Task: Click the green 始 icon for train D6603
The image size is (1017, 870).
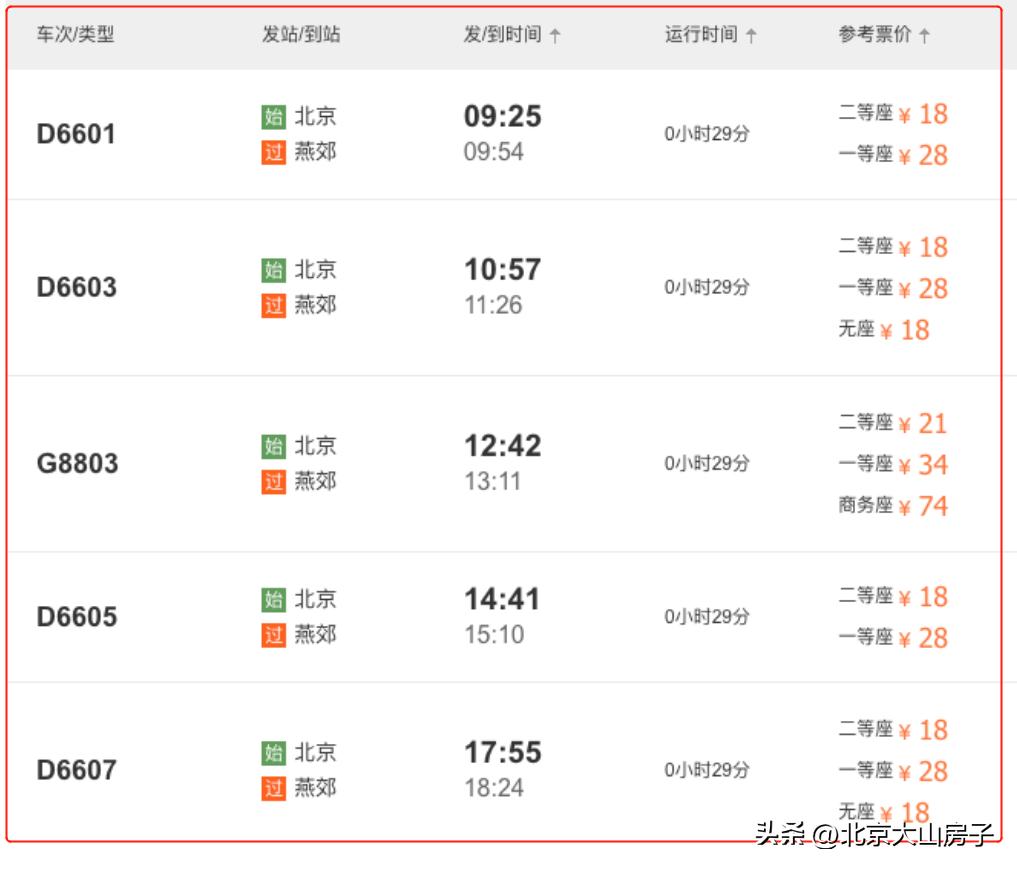Action: point(273,270)
